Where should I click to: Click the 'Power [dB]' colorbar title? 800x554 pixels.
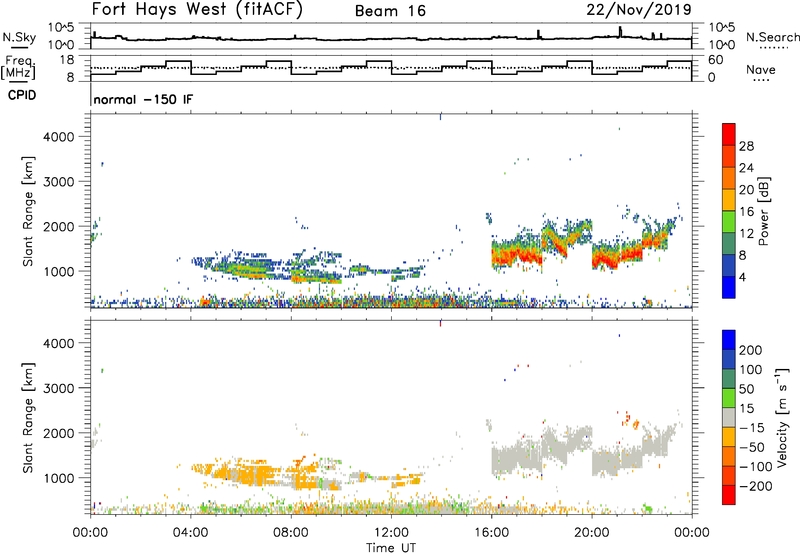coord(764,211)
